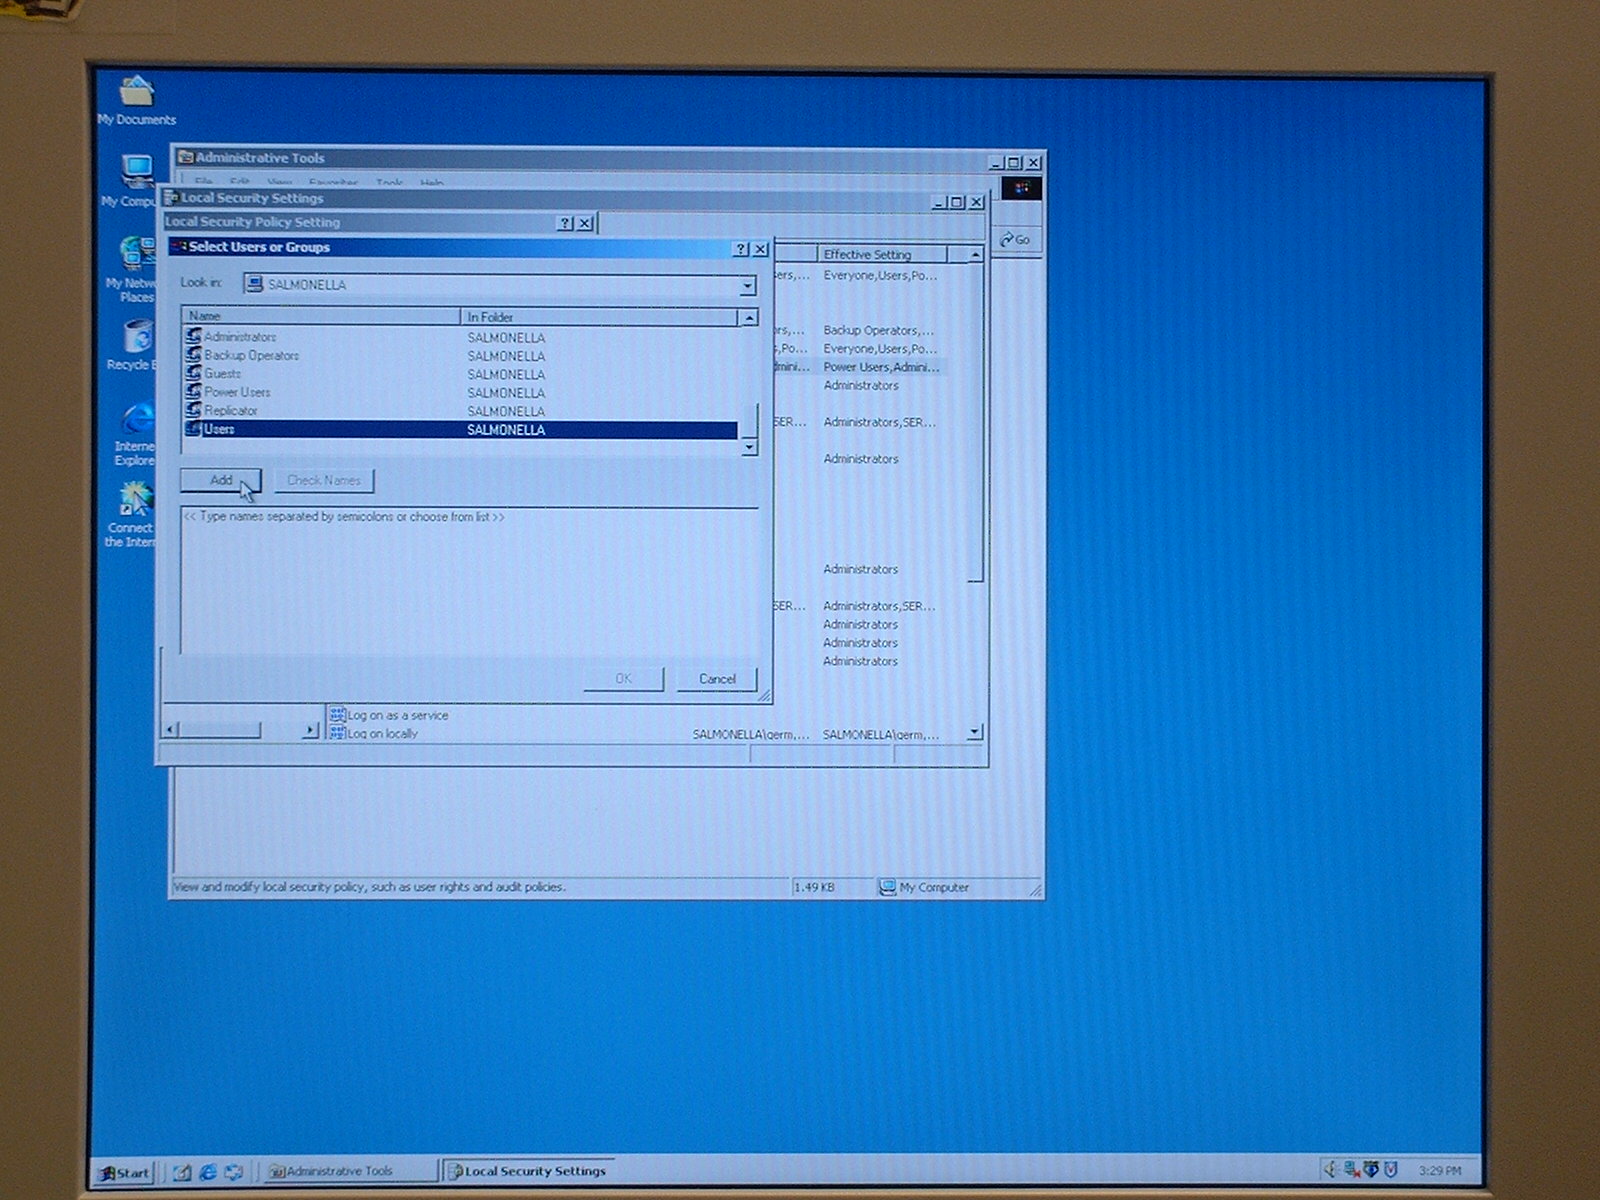
Task: Choose the Guests group entry
Action: pos(222,374)
